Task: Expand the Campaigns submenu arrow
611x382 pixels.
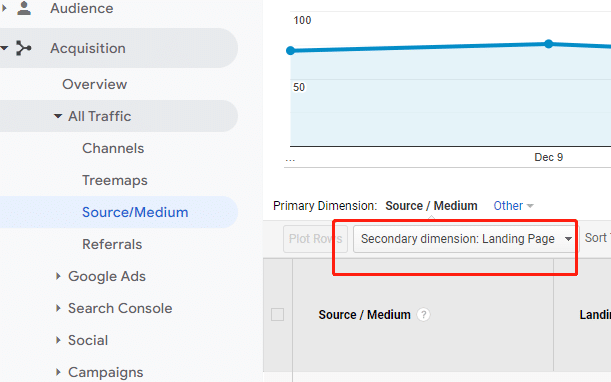Action: pos(58,372)
